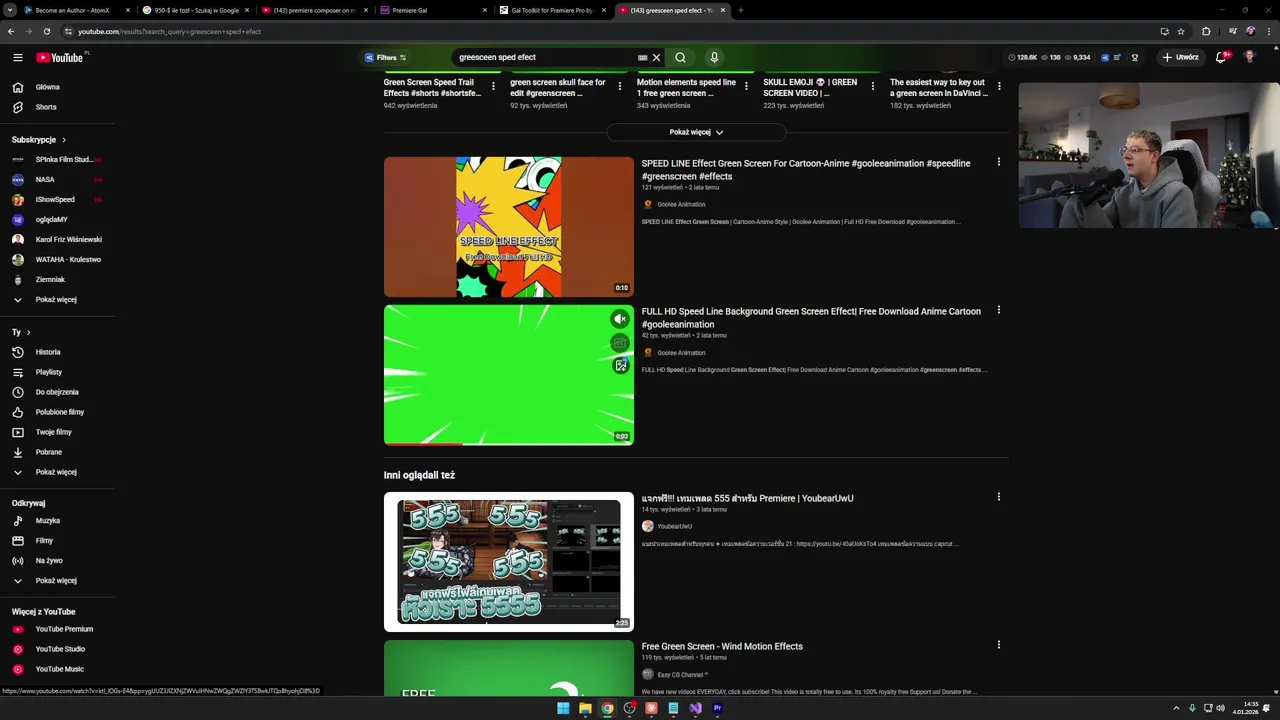Viewport: 1280px width, 720px height.
Task: Open Free Green Screen - Wind Motion Effects title
Action: tap(722, 647)
